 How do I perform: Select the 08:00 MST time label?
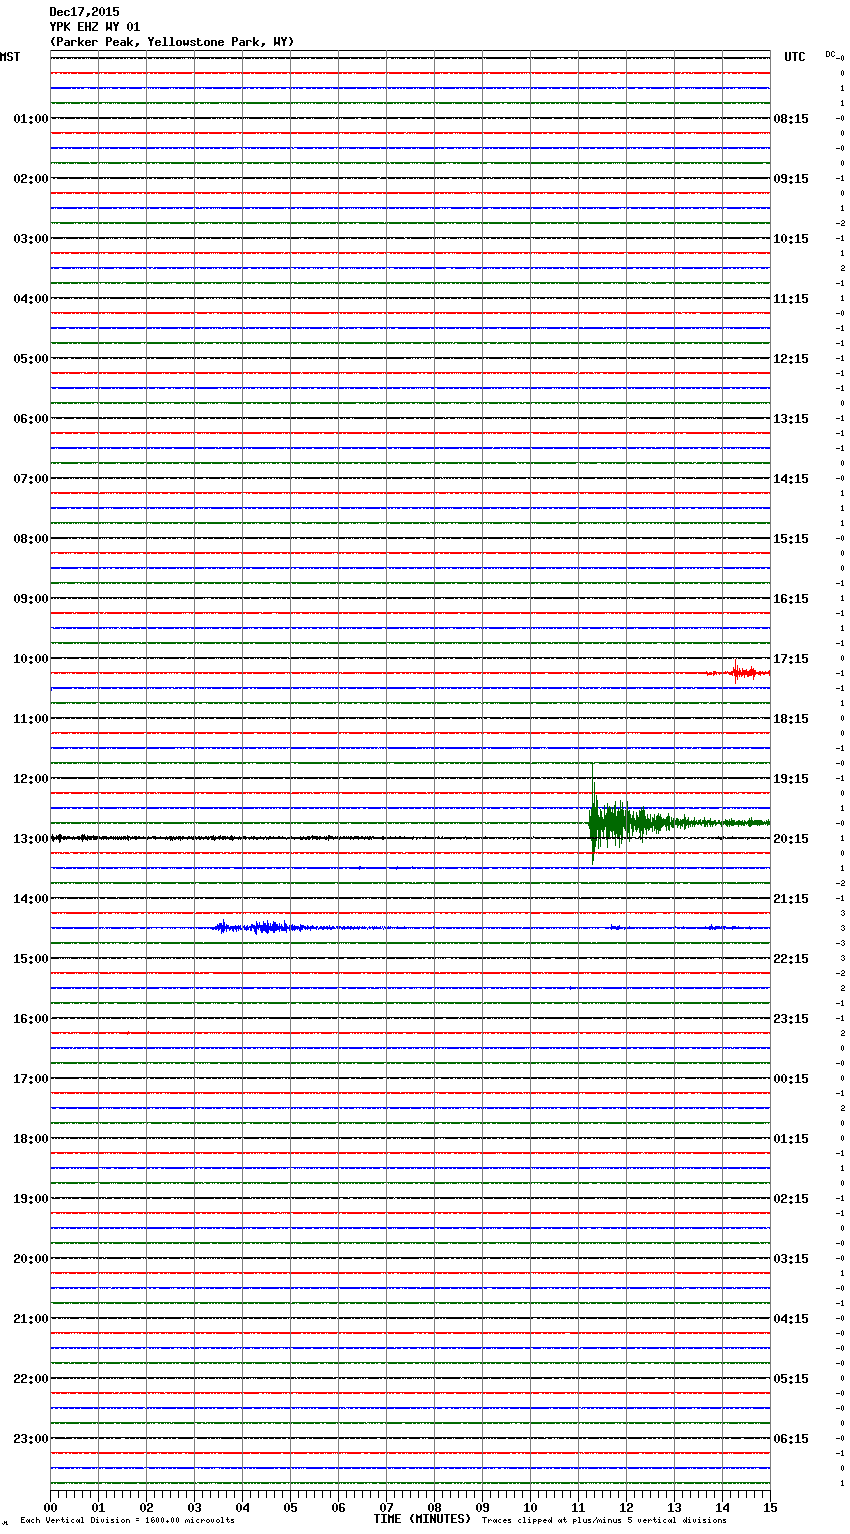point(31,539)
